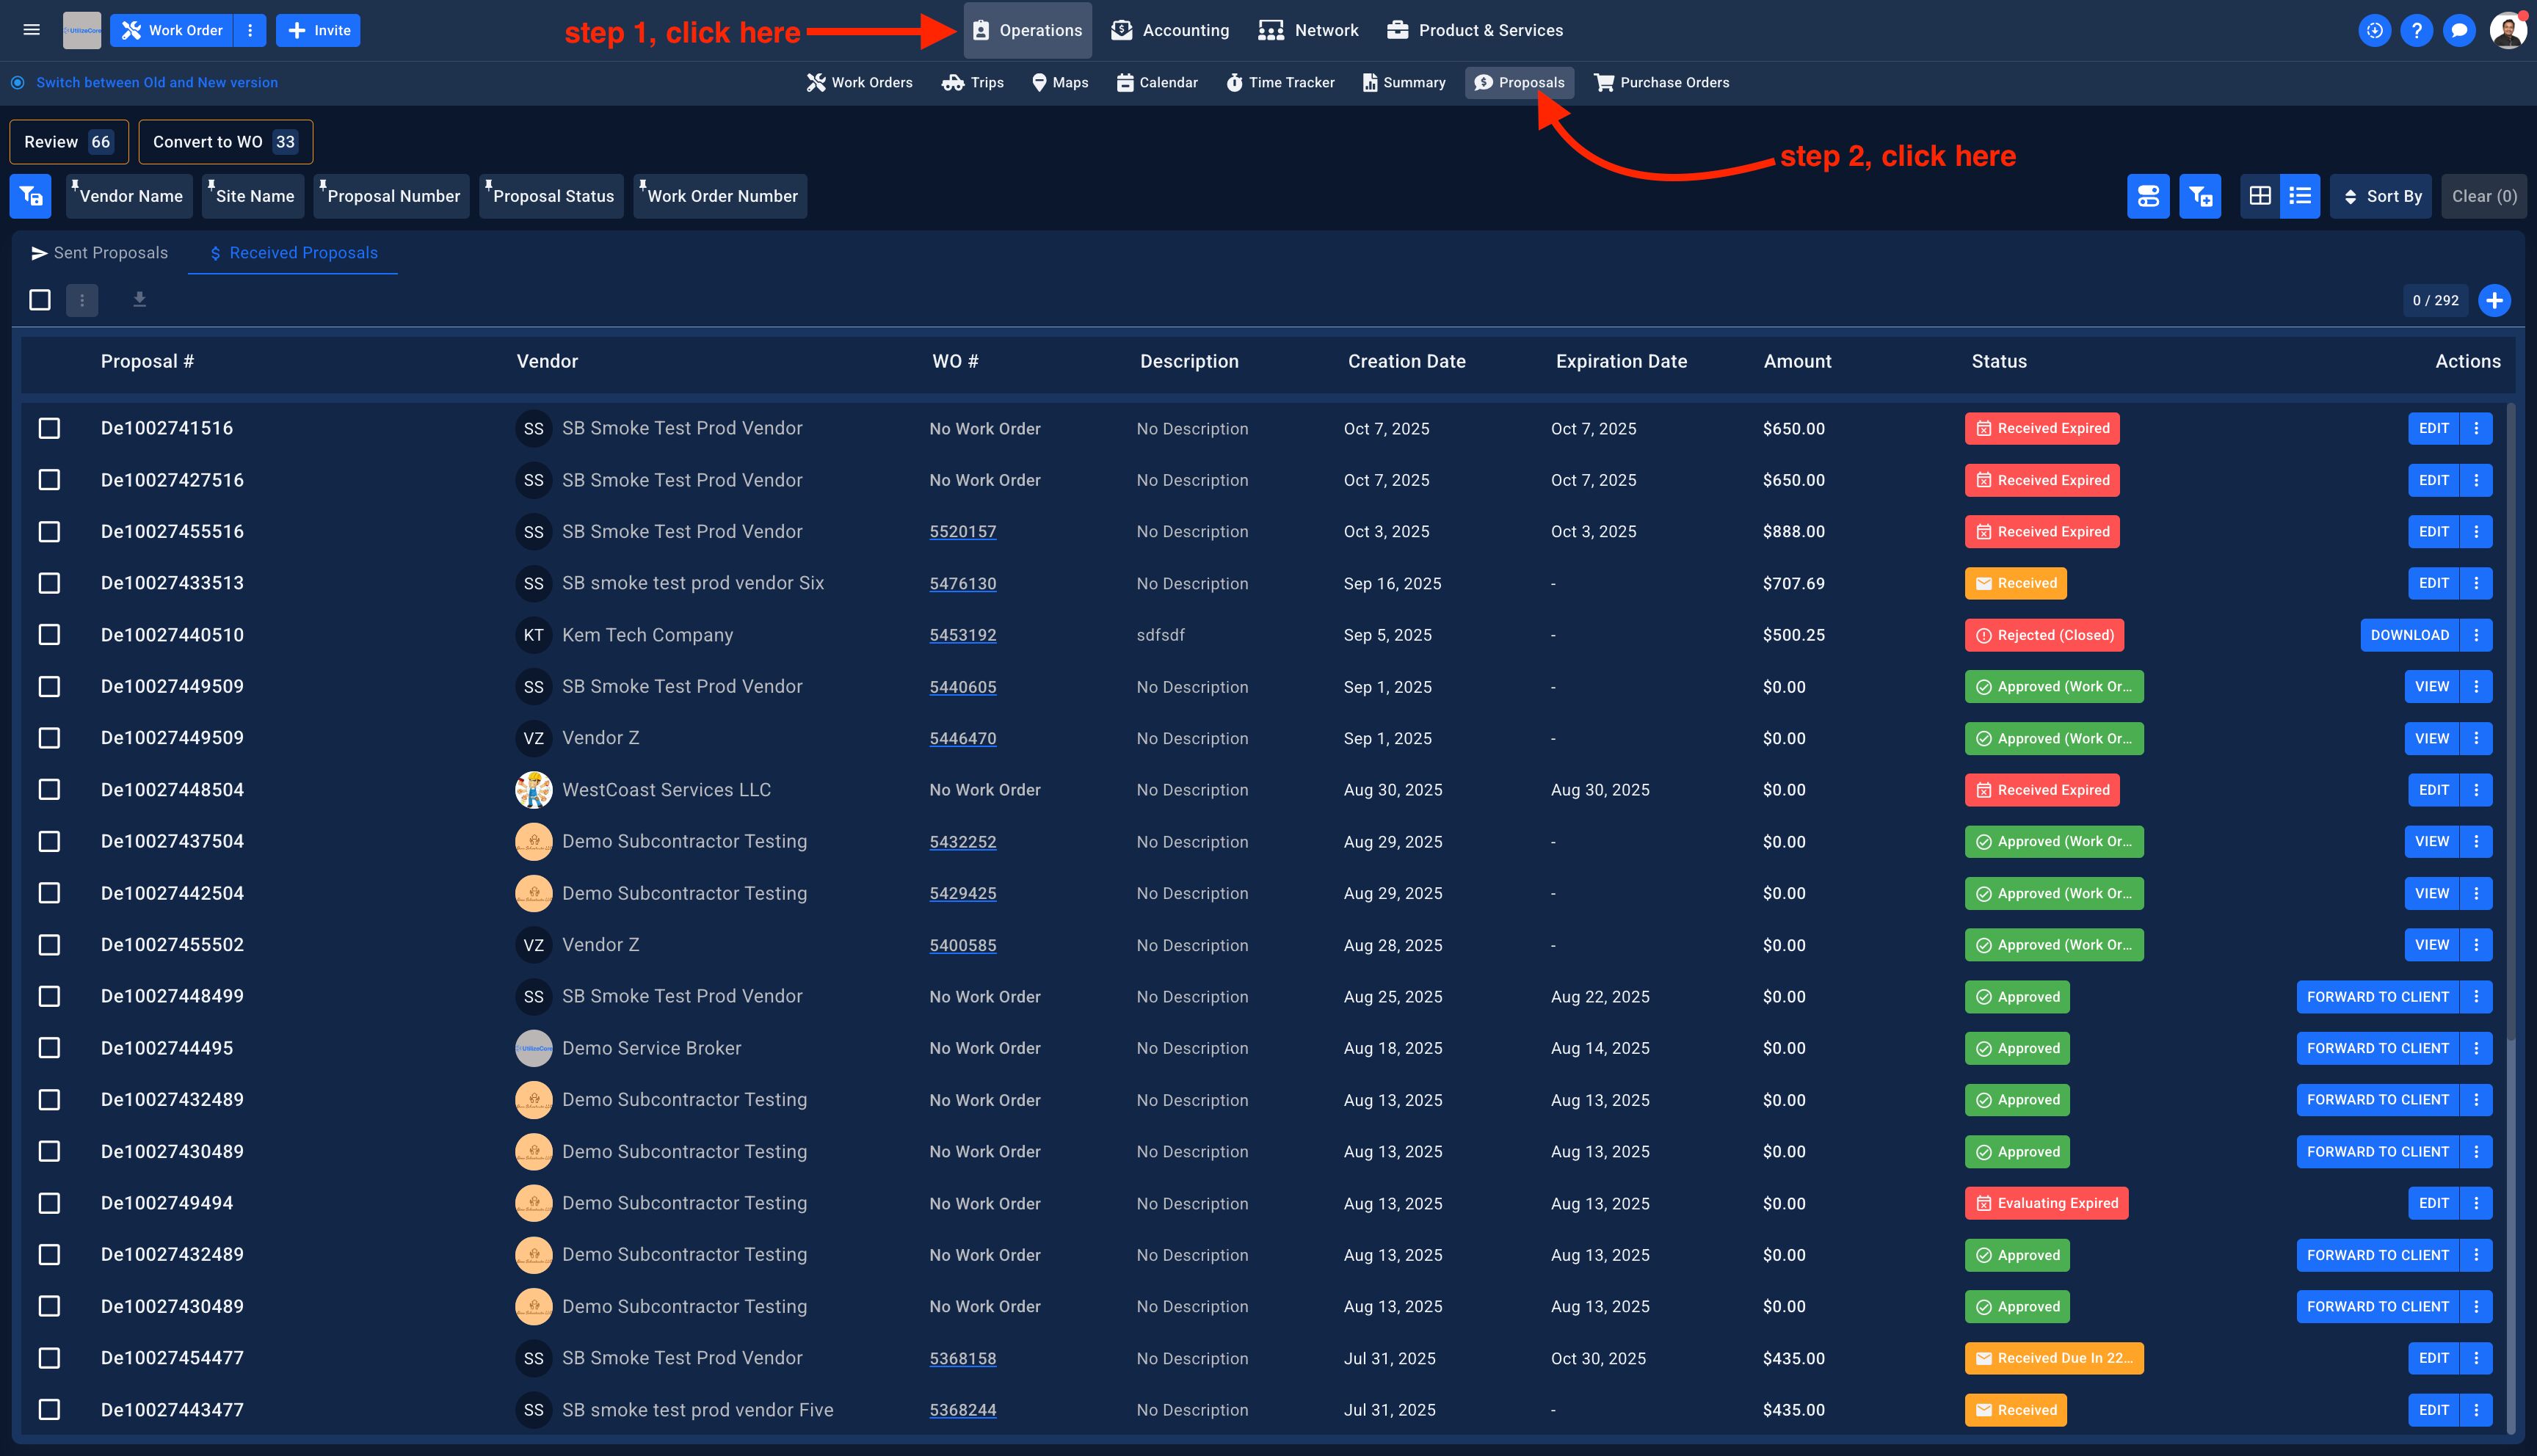This screenshot has height=1456, width=2537.
Task: Tick checkbox for proposal De1002741516
Action: tap(49, 428)
